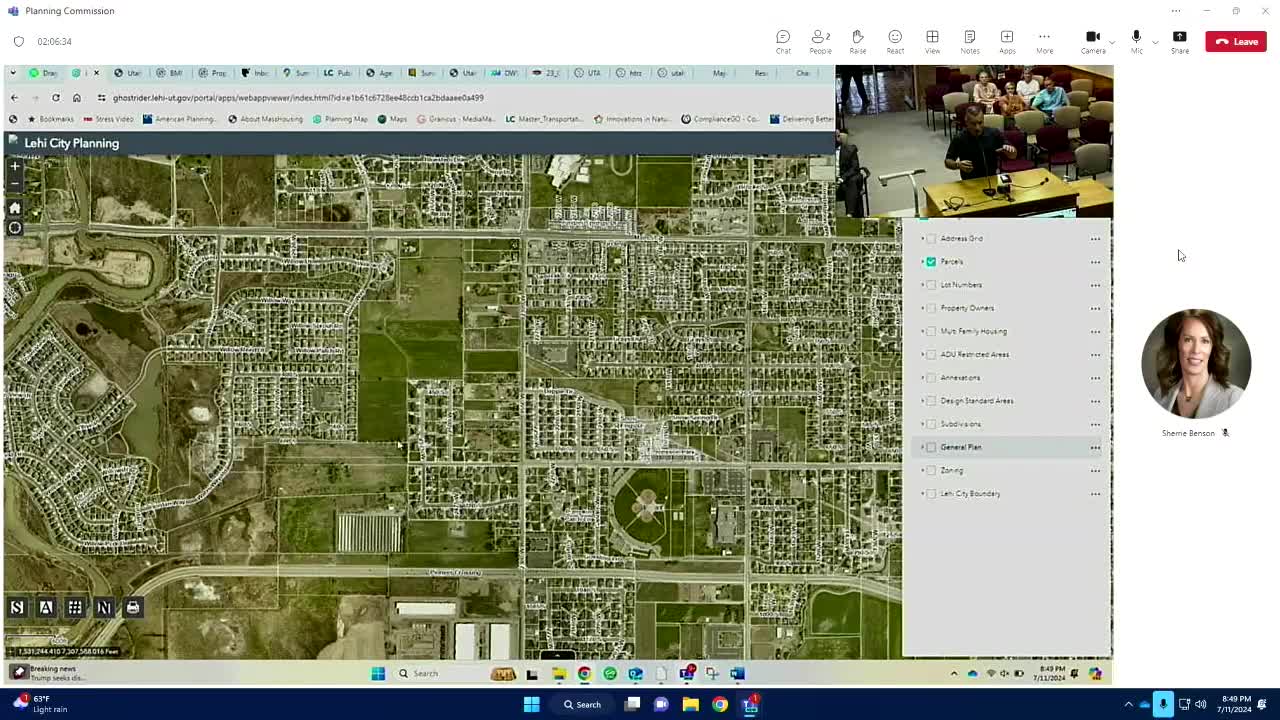Screen dimensions: 1280x720
Task: Open File Explorer from taskbar
Action: point(690,704)
